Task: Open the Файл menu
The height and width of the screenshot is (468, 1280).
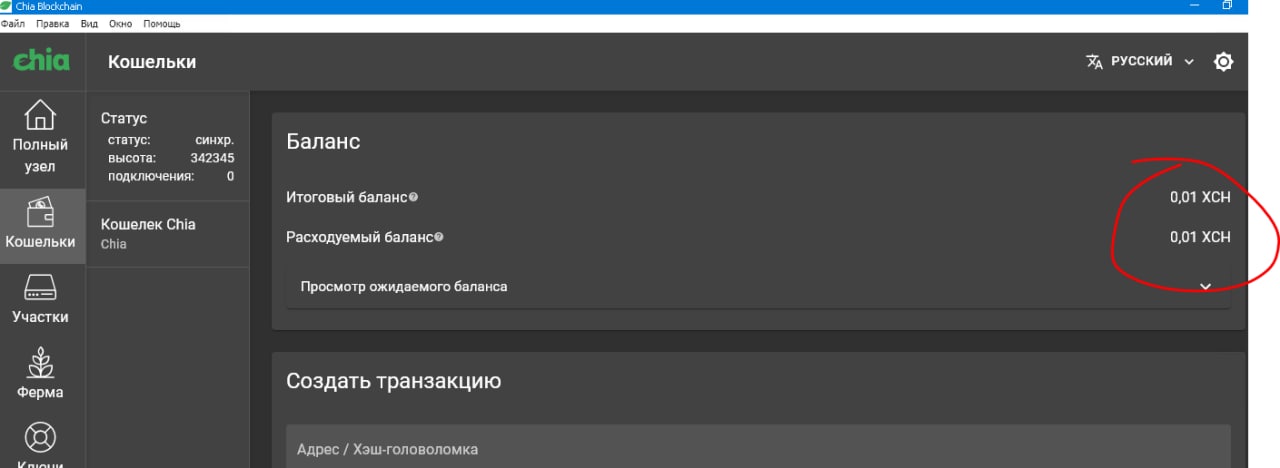Action: pos(13,23)
